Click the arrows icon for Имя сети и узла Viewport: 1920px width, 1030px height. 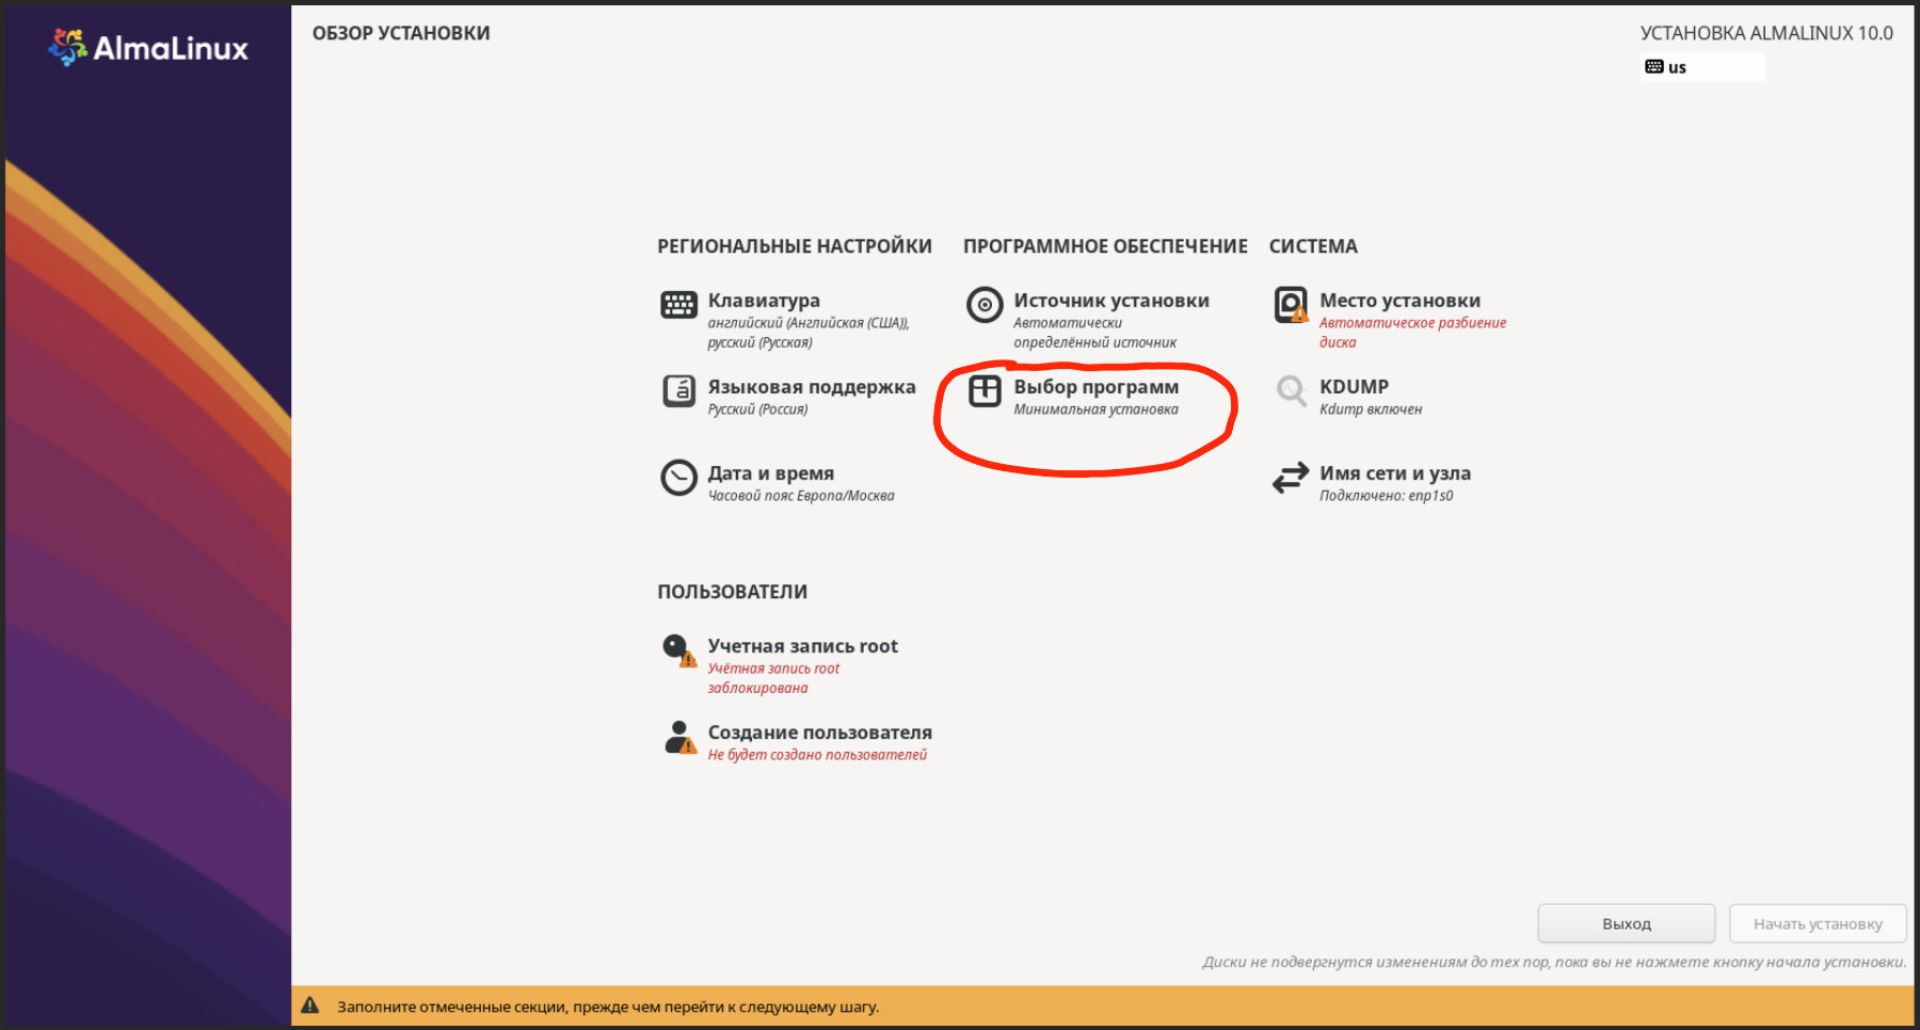click(x=1290, y=477)
